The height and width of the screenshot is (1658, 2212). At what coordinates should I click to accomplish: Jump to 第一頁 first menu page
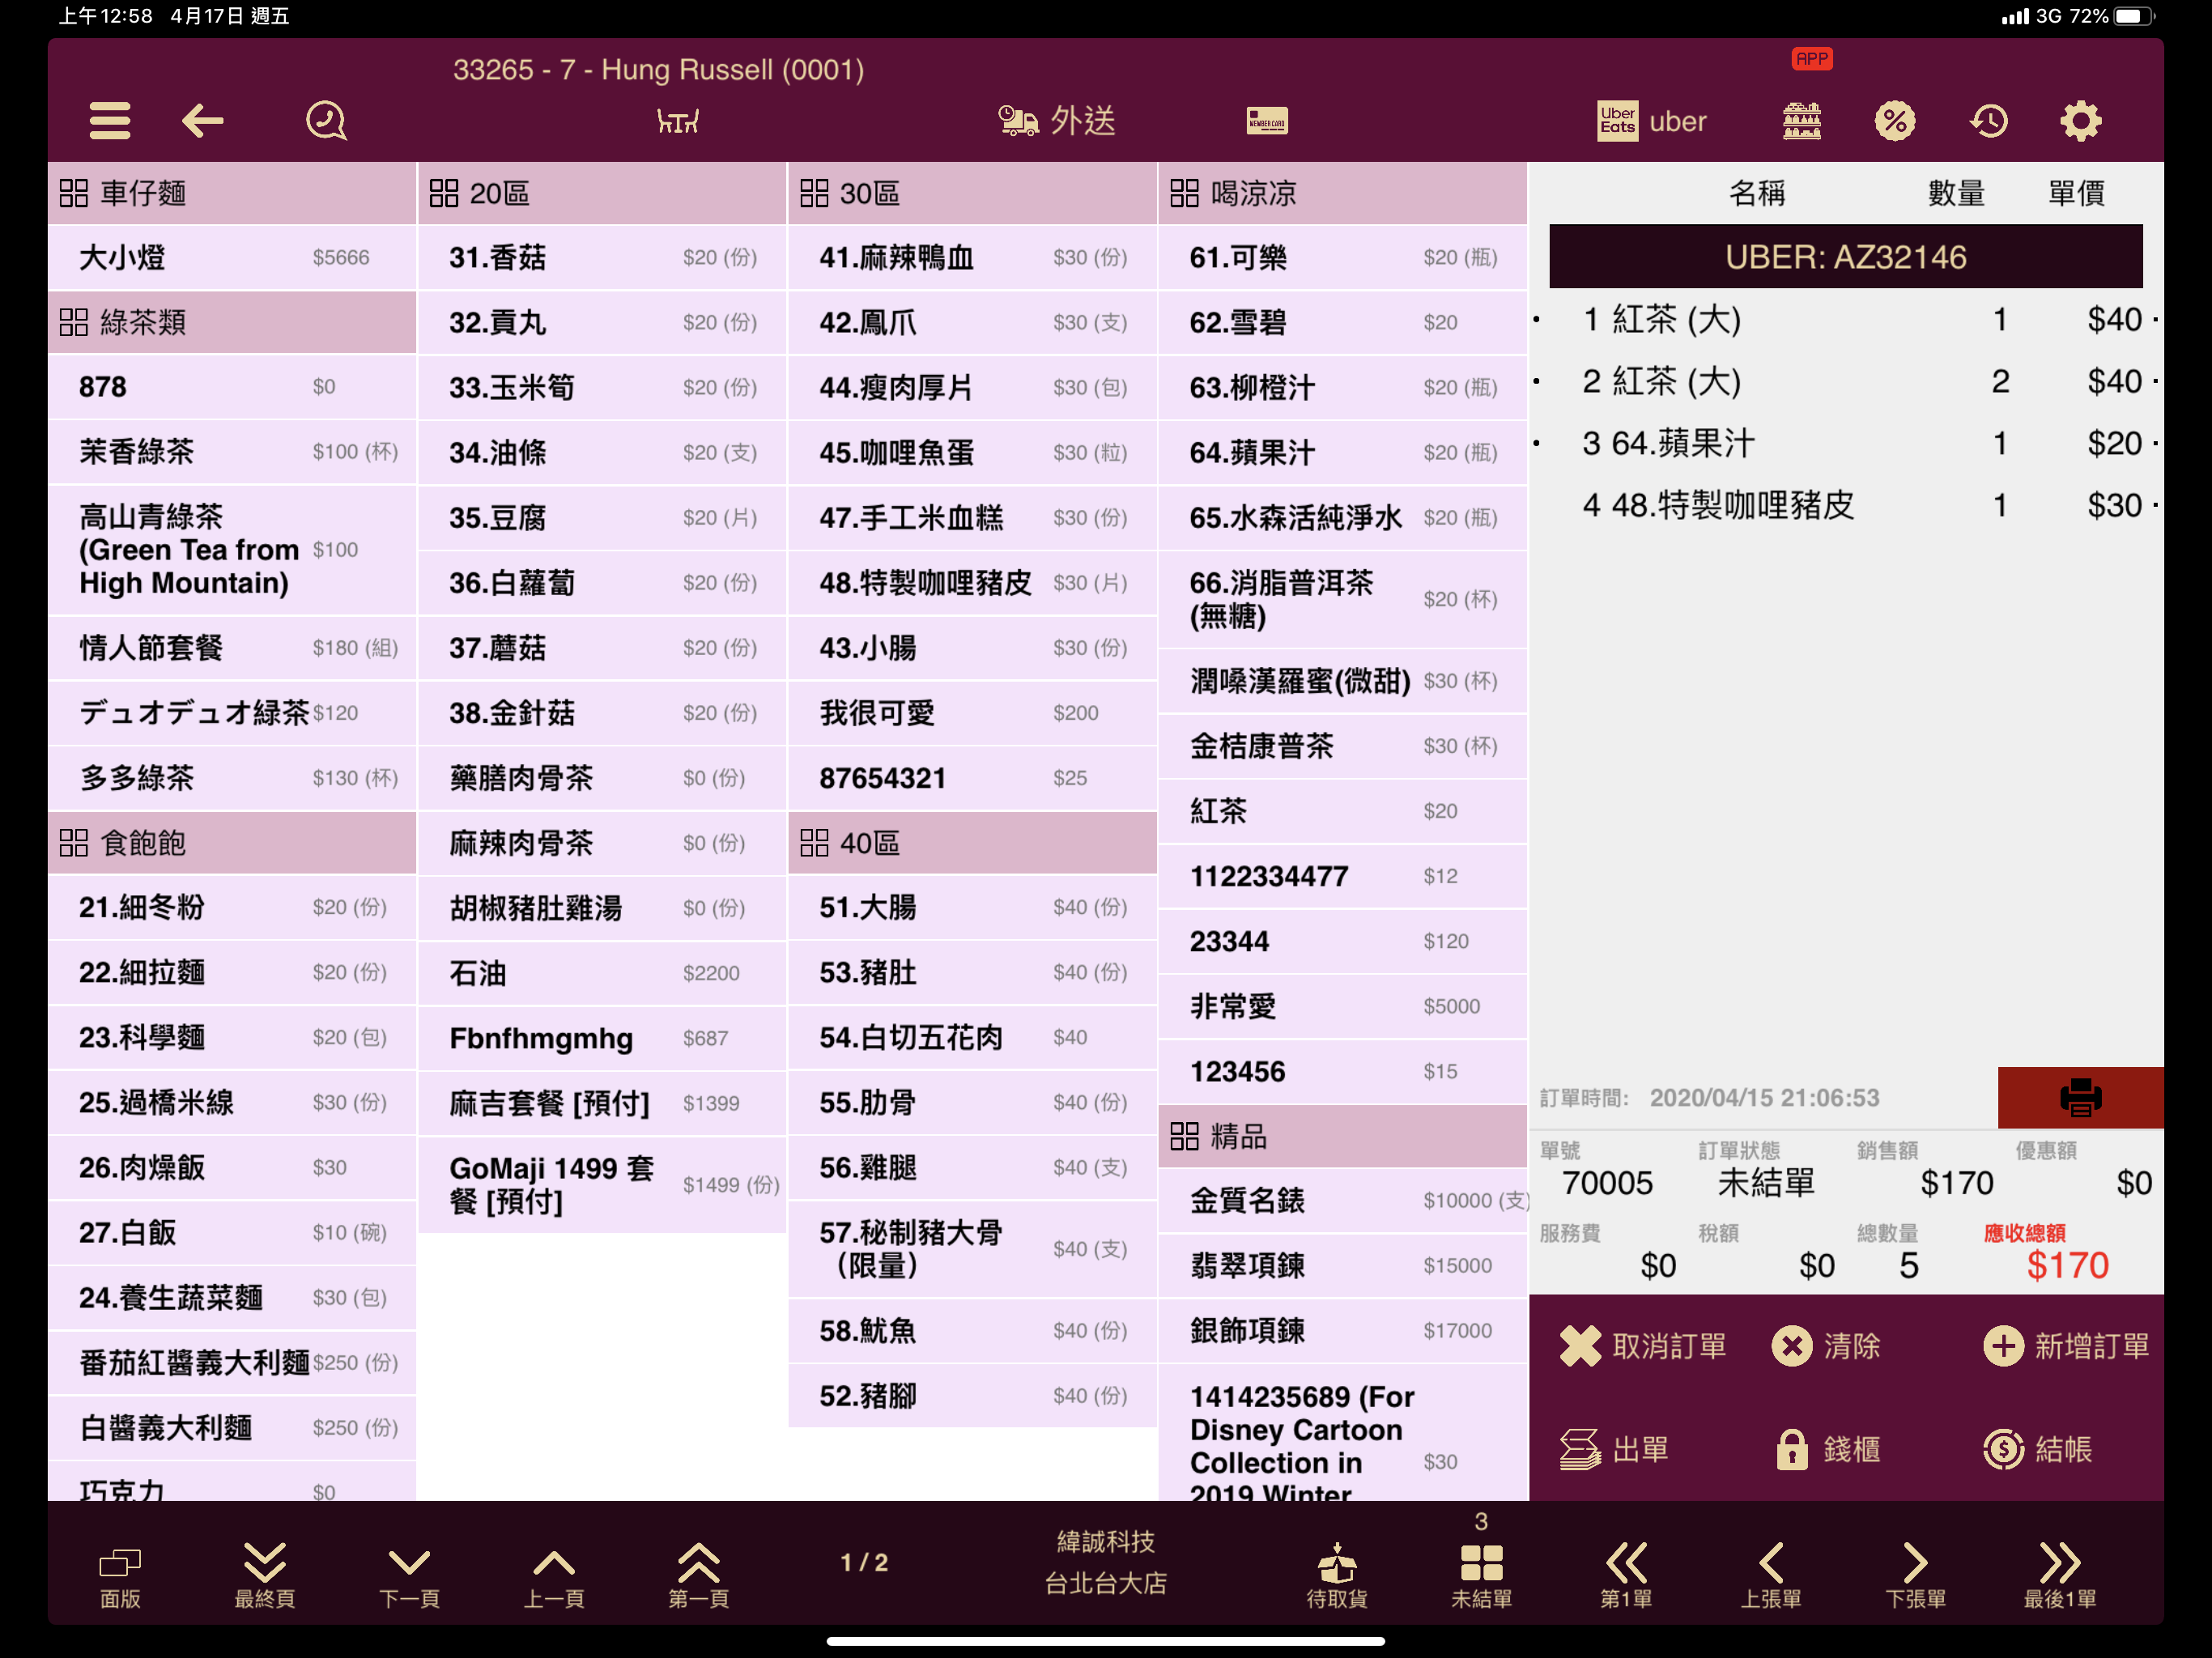(698, 1575)
